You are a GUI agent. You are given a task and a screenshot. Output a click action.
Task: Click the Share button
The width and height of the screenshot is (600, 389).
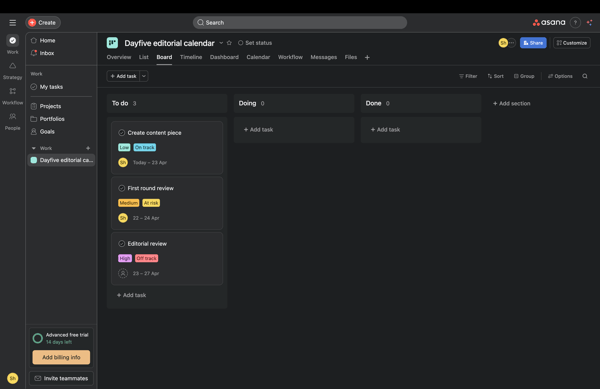click(x=533, y=43)
